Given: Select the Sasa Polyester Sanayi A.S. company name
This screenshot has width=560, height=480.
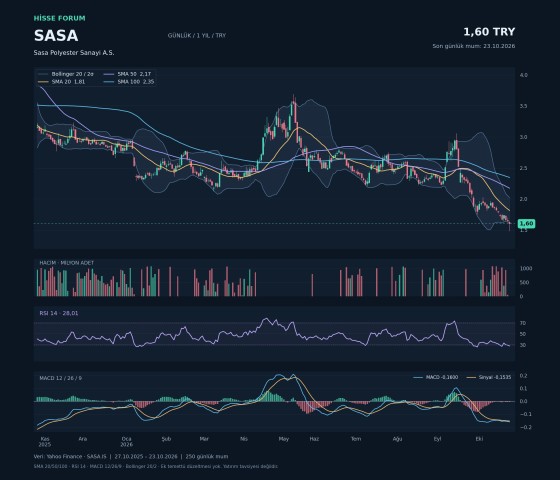Looking at the screenshot, I should click(x=74, y=52).
